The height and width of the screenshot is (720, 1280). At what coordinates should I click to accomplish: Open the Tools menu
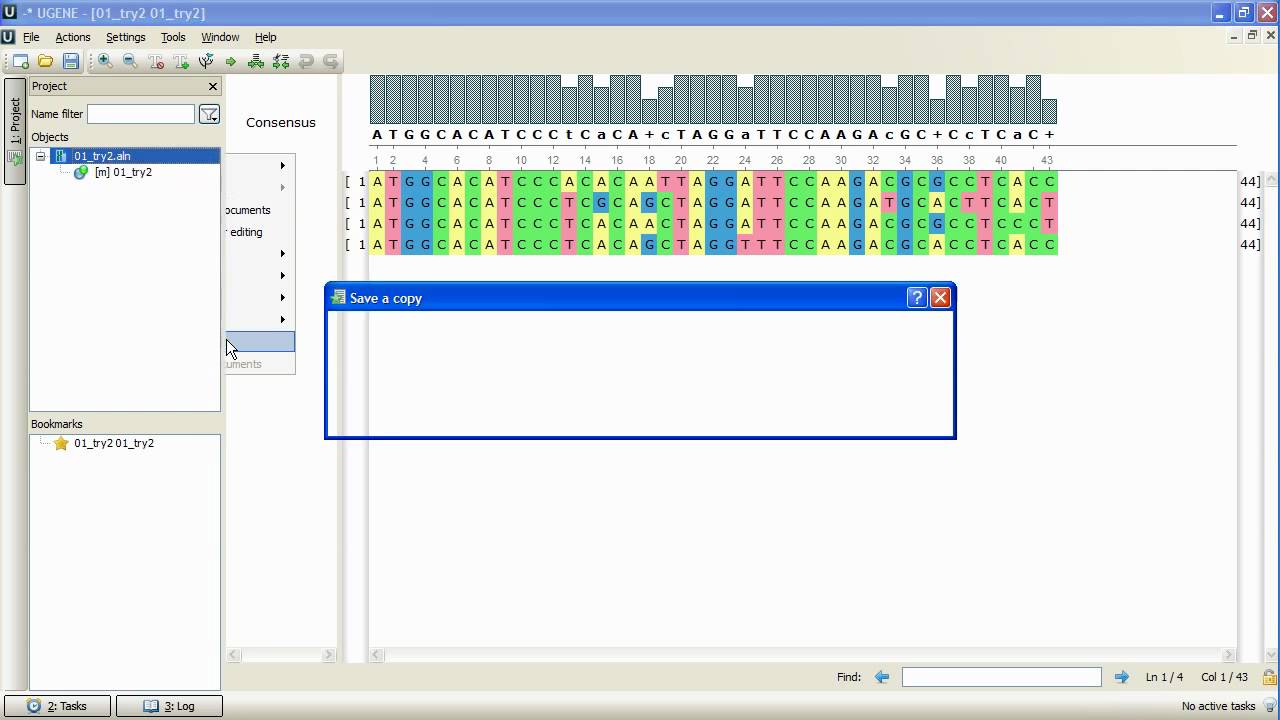point(173,37)
